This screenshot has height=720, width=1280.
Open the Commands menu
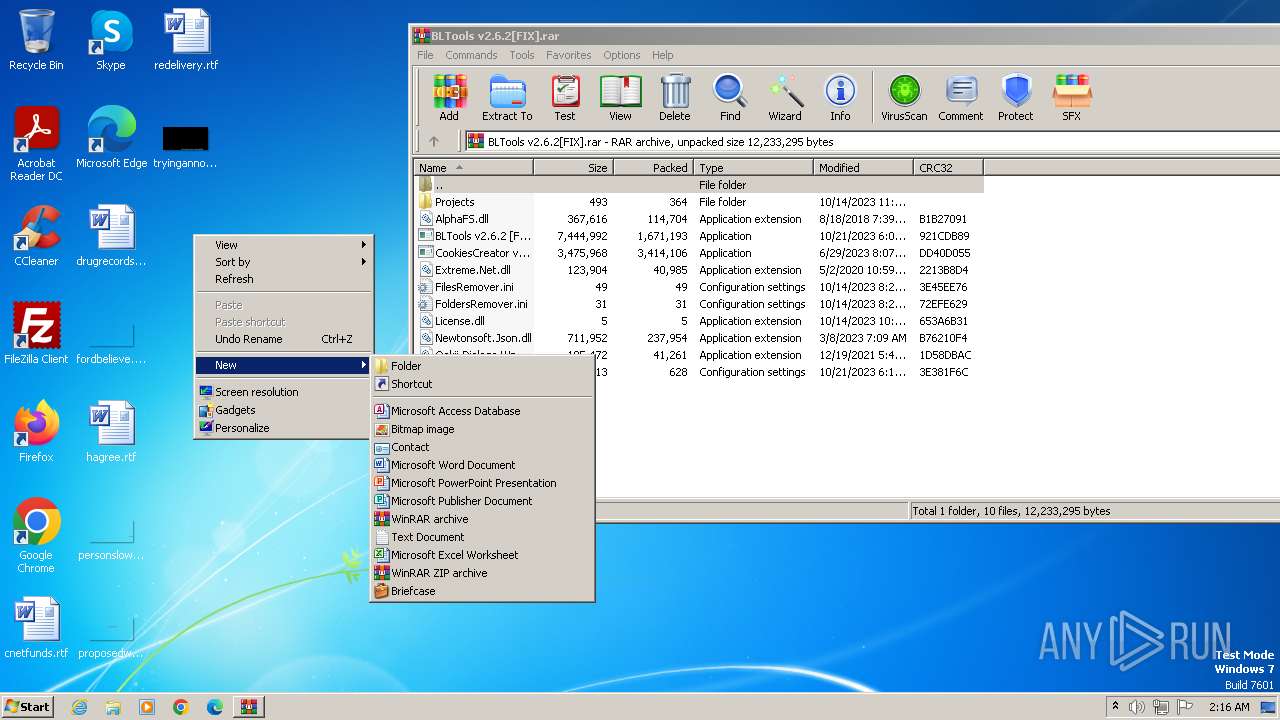(471, 55)
